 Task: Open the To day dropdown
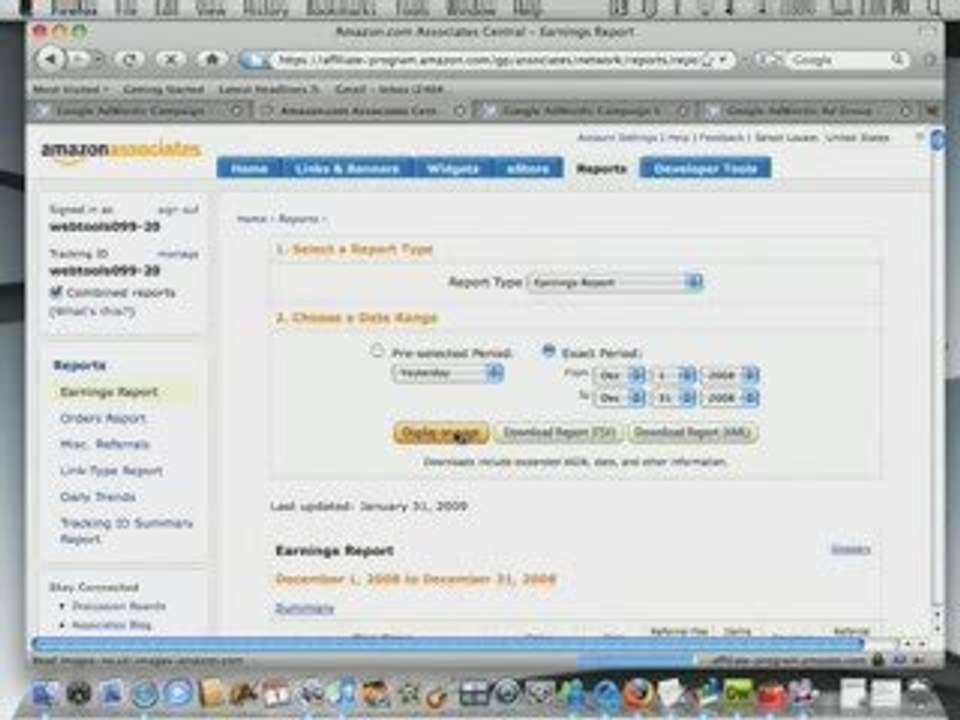673,398
